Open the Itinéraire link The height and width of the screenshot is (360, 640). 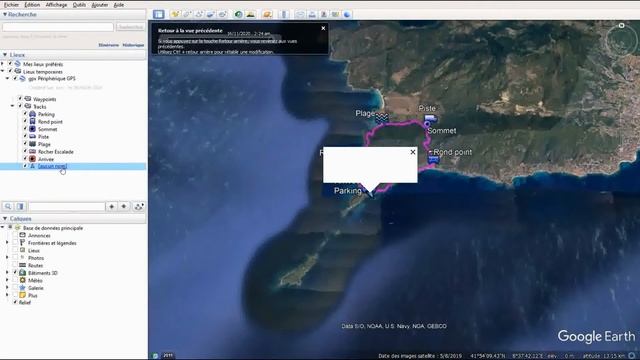(109, 45)
